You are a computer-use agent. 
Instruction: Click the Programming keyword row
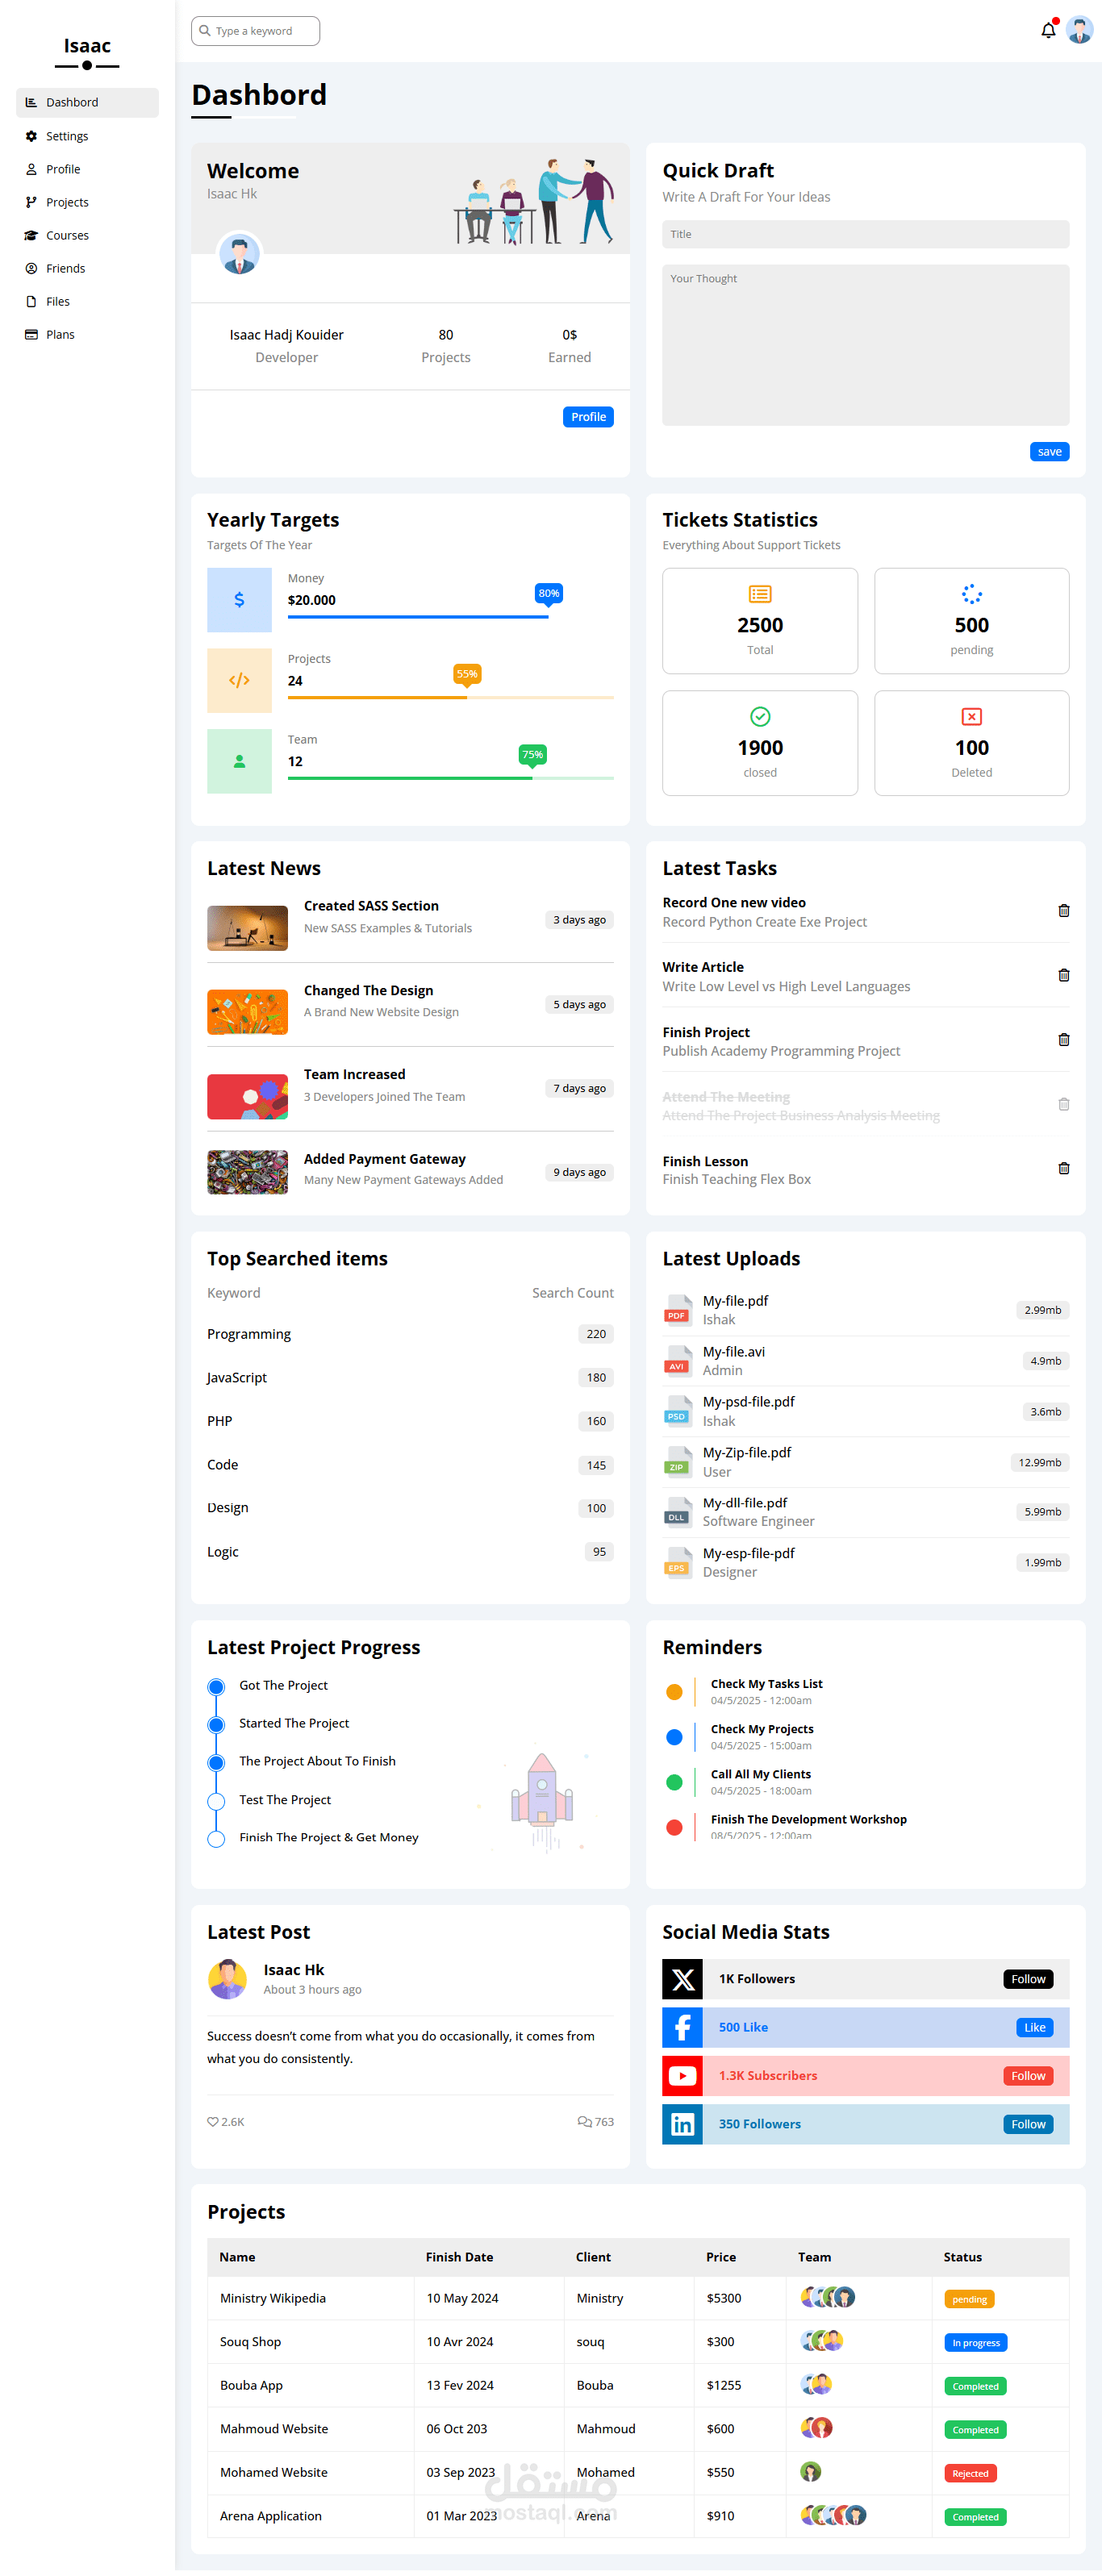pos(410,1334)
